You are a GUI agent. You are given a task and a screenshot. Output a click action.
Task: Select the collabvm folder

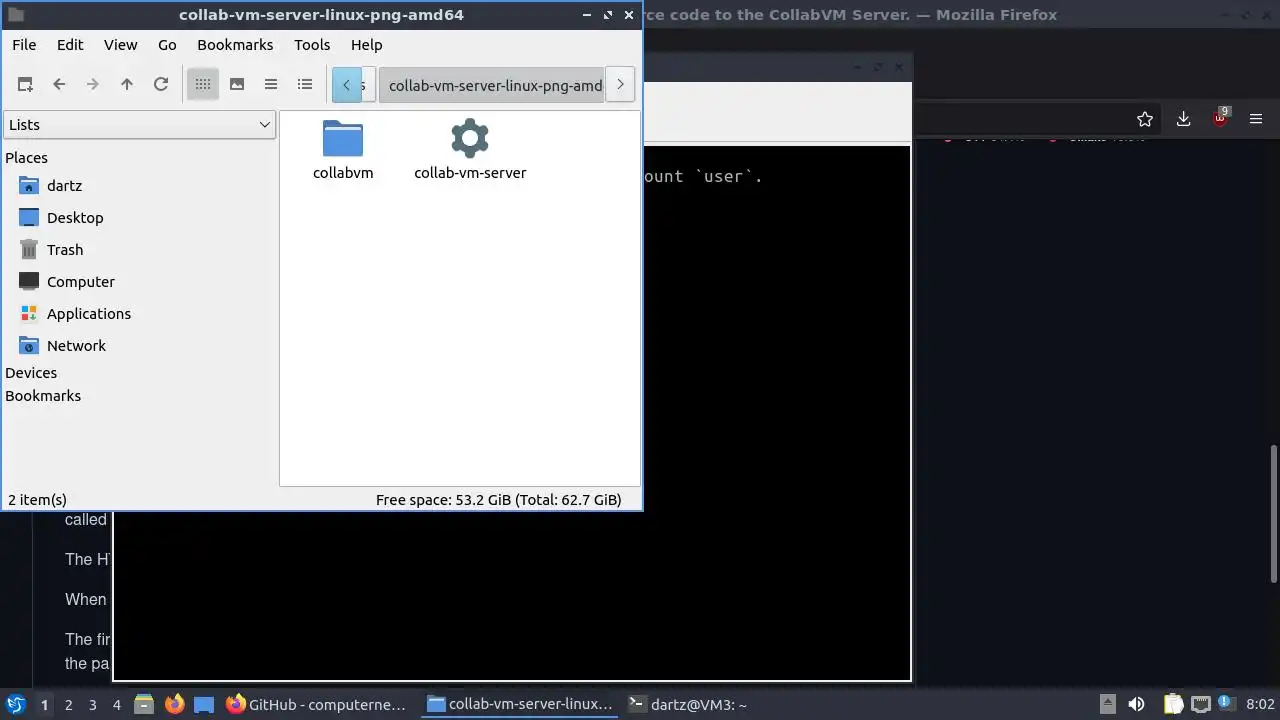343,150
